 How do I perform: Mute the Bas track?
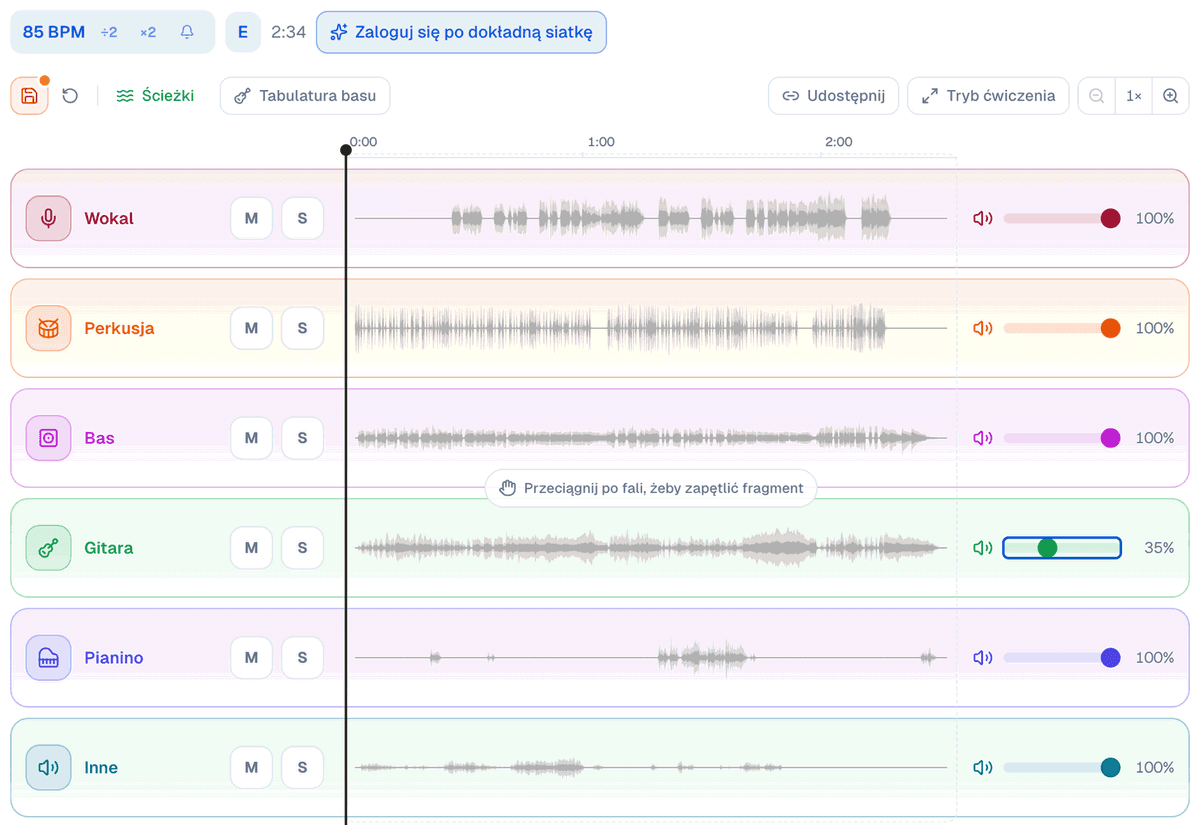pyautogui.click(x=251, y=438)
